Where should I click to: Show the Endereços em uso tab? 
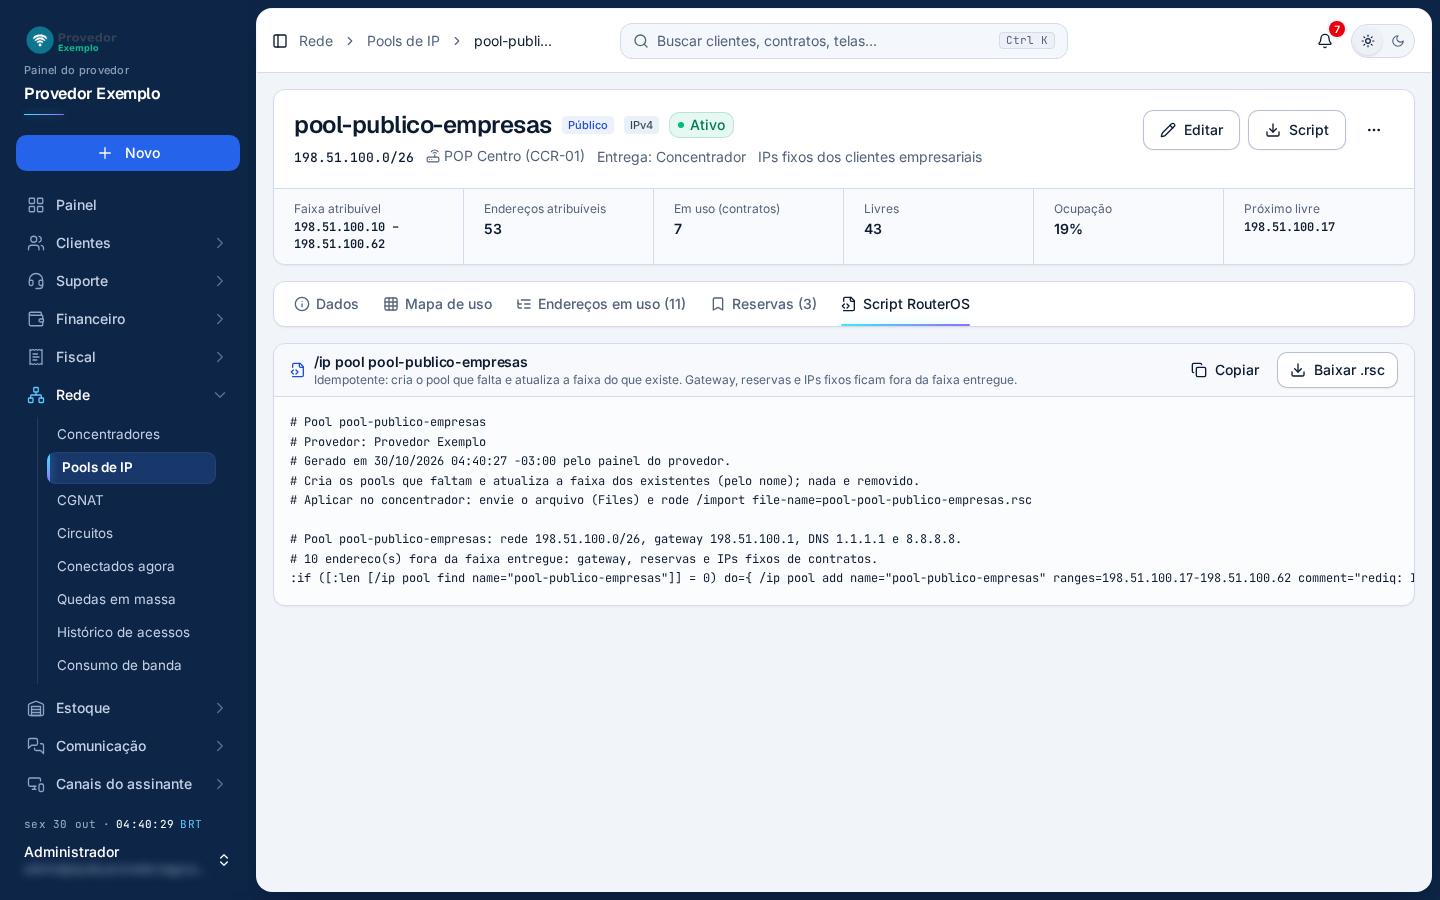pyautogui.click(x=601, y=304)
